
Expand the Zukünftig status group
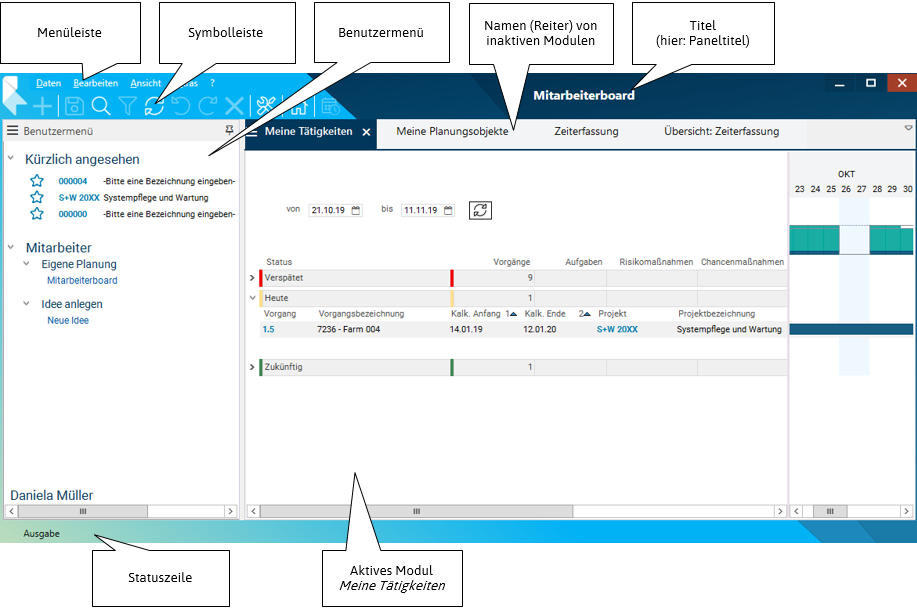(252, 368)
